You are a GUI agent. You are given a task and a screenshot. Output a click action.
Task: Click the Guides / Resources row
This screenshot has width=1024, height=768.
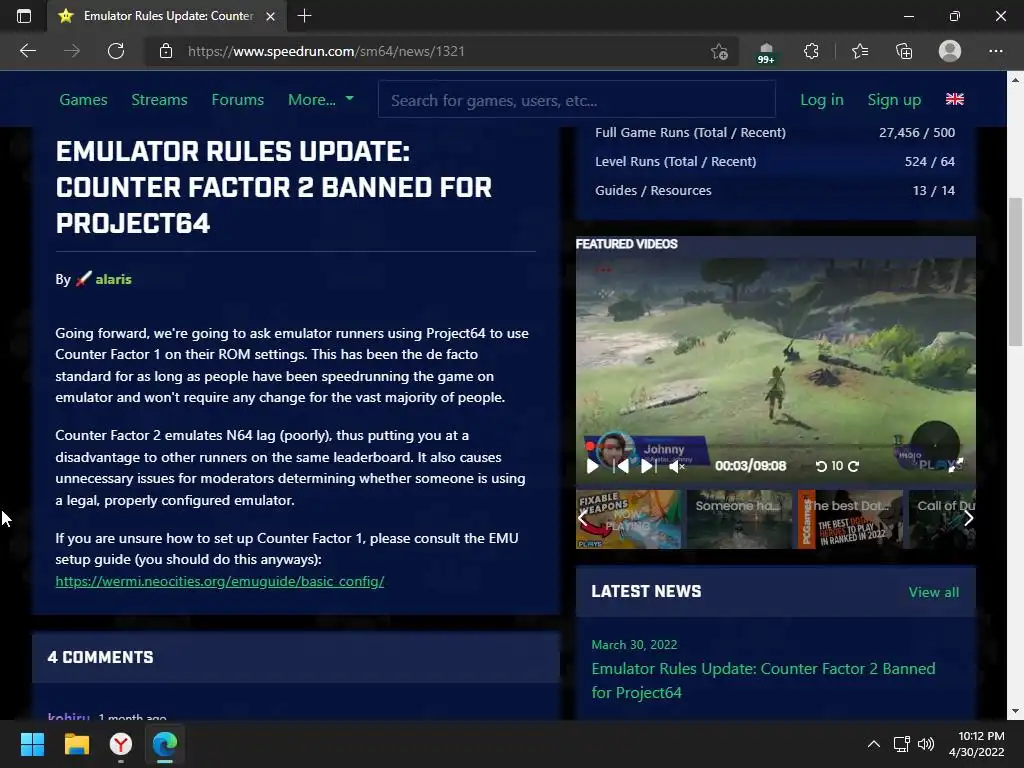coord(775,191)
